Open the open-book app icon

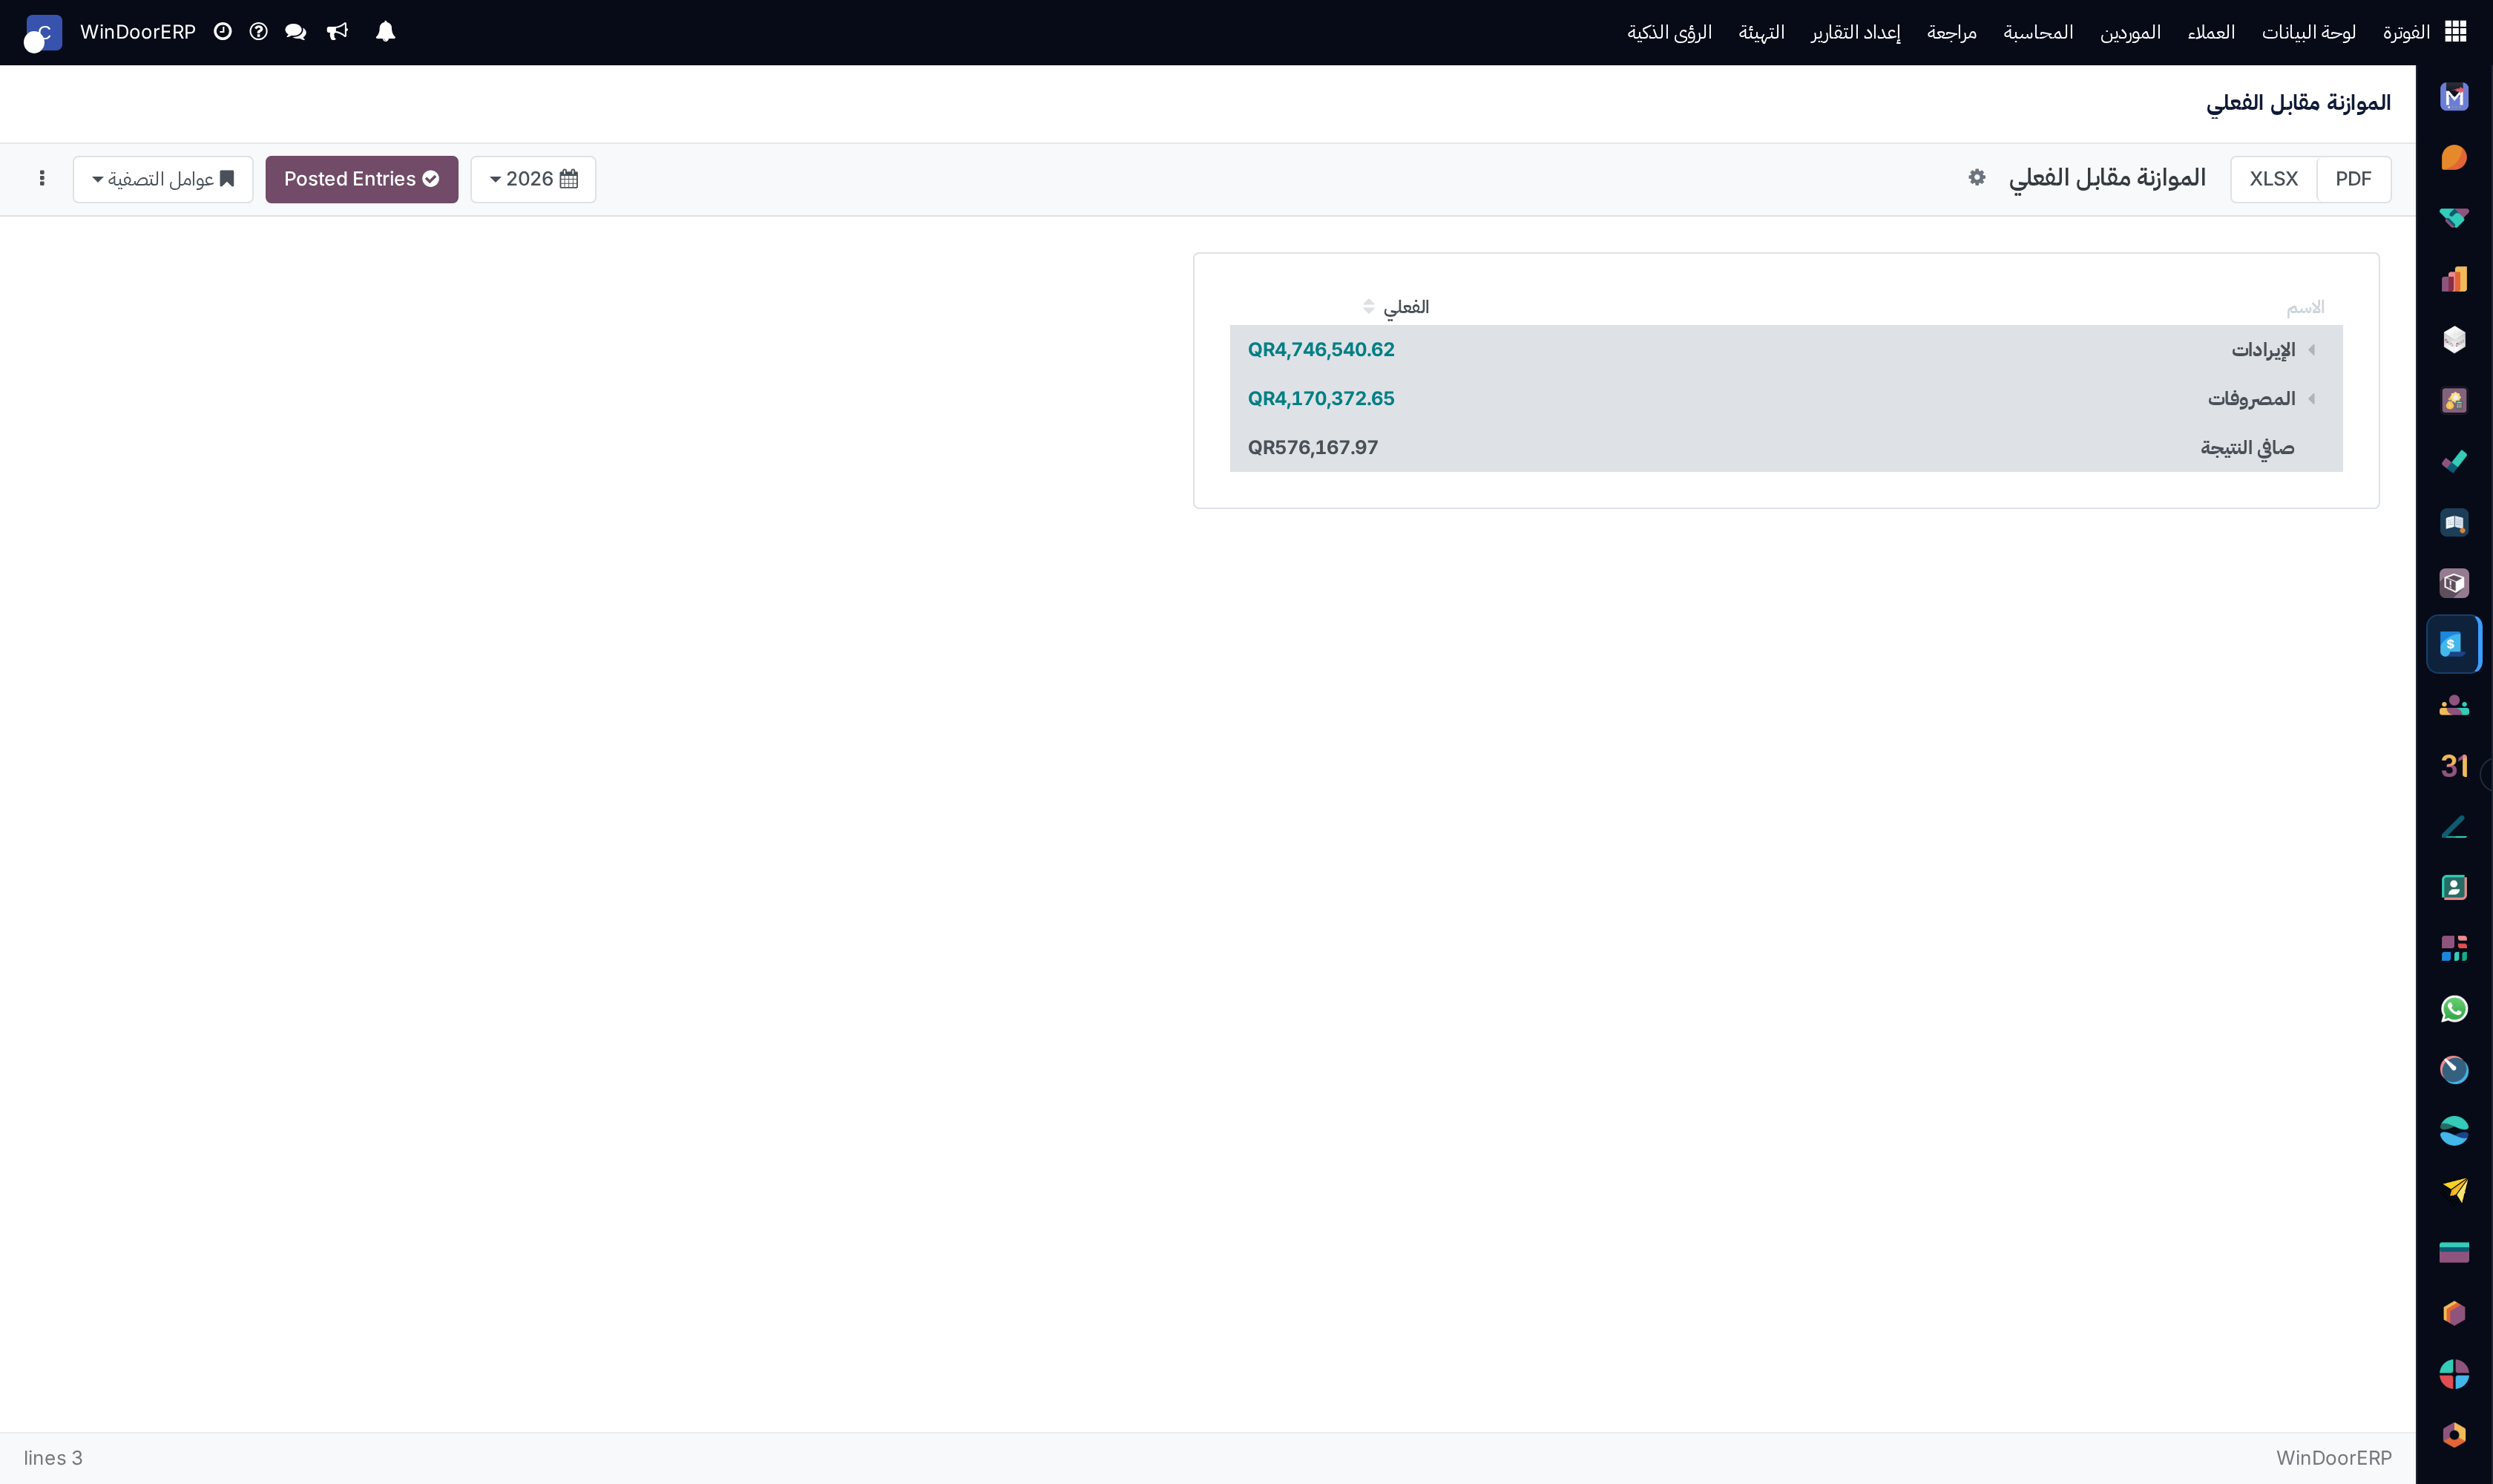pos(2454,523)
